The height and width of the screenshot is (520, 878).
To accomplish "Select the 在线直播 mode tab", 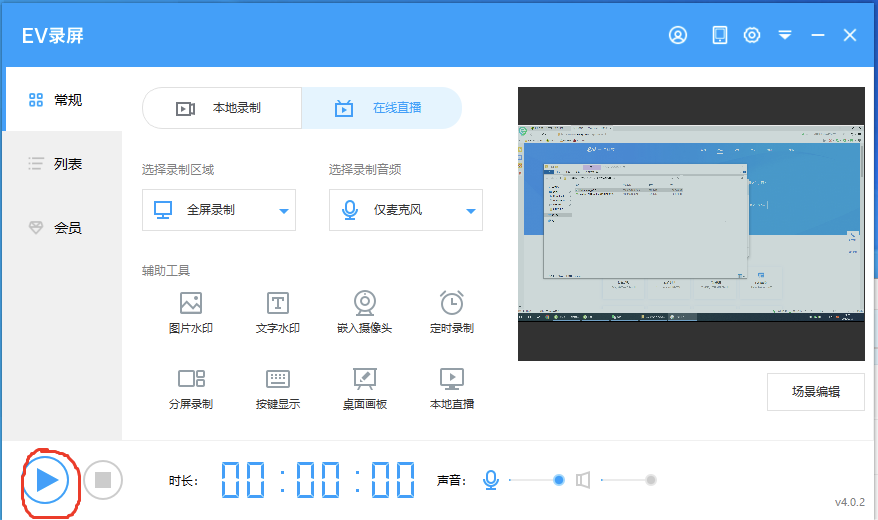I will tap(381, 108).
